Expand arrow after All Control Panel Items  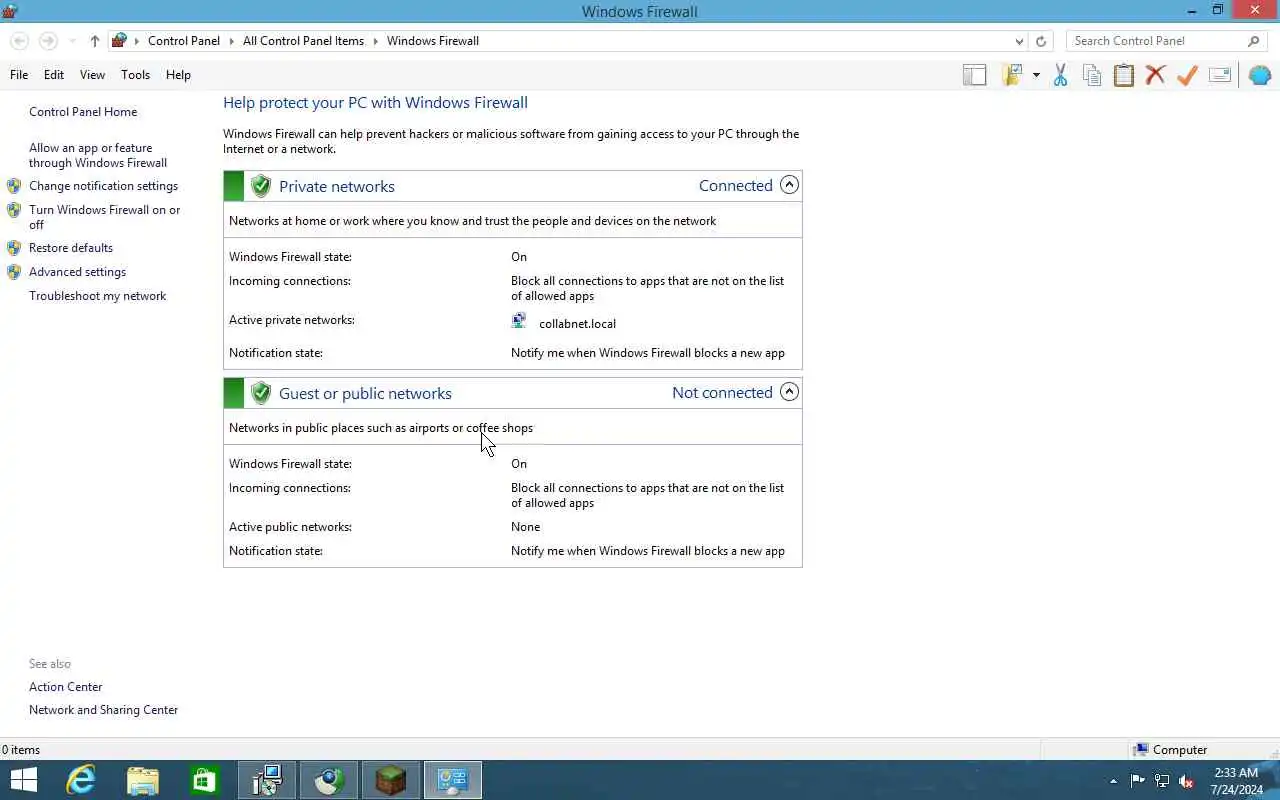tap(376, 41)
